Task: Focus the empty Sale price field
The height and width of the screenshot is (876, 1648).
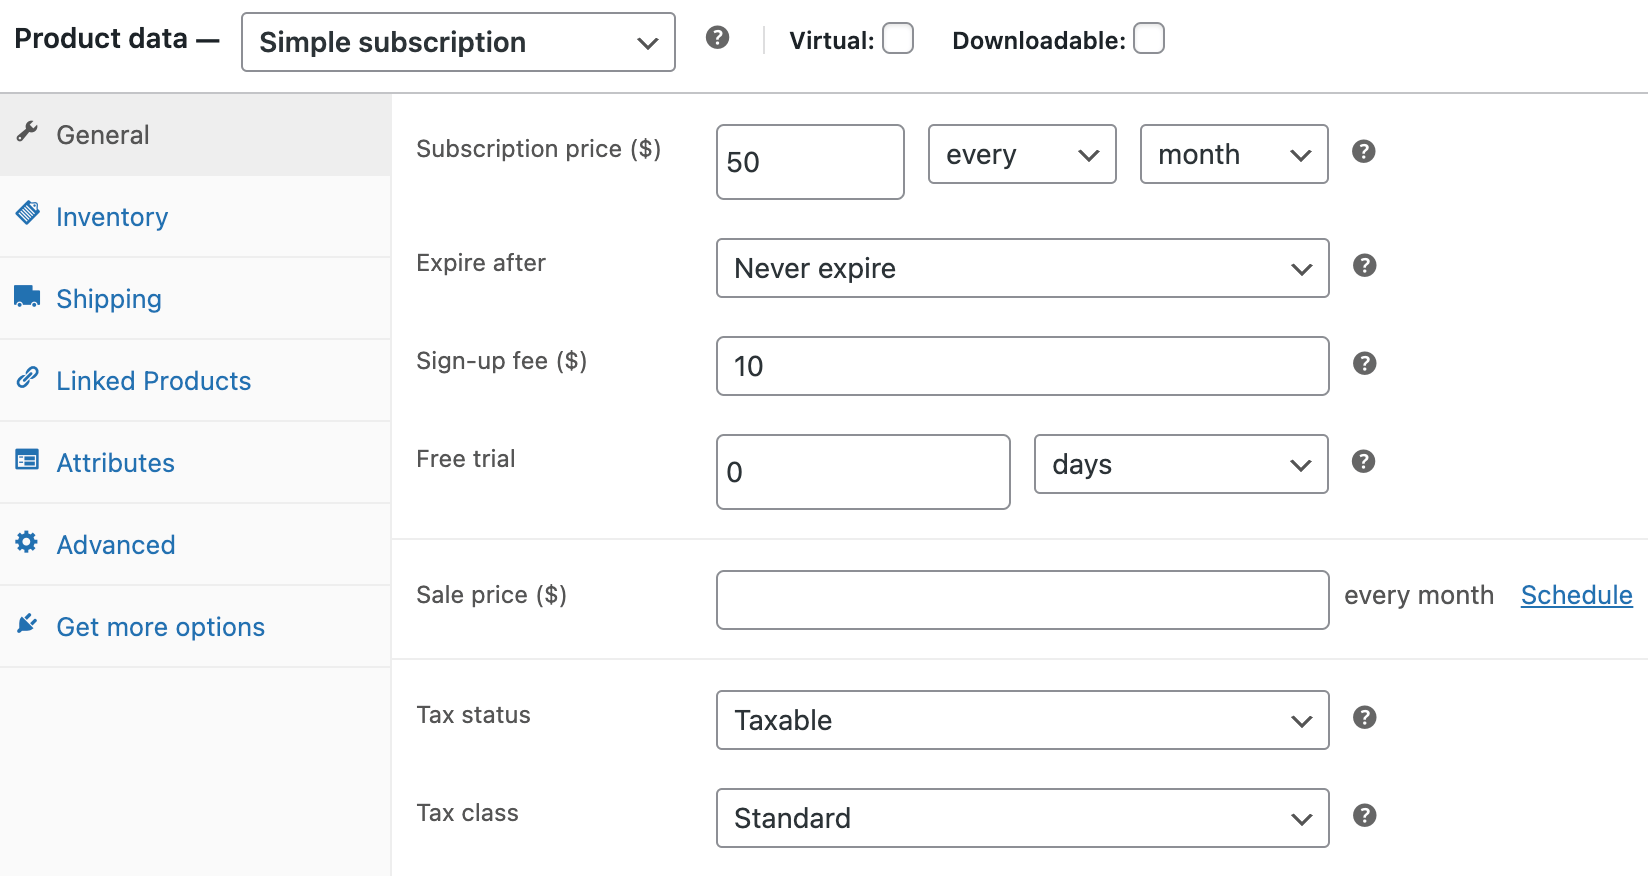Action: coord(1023,600)
